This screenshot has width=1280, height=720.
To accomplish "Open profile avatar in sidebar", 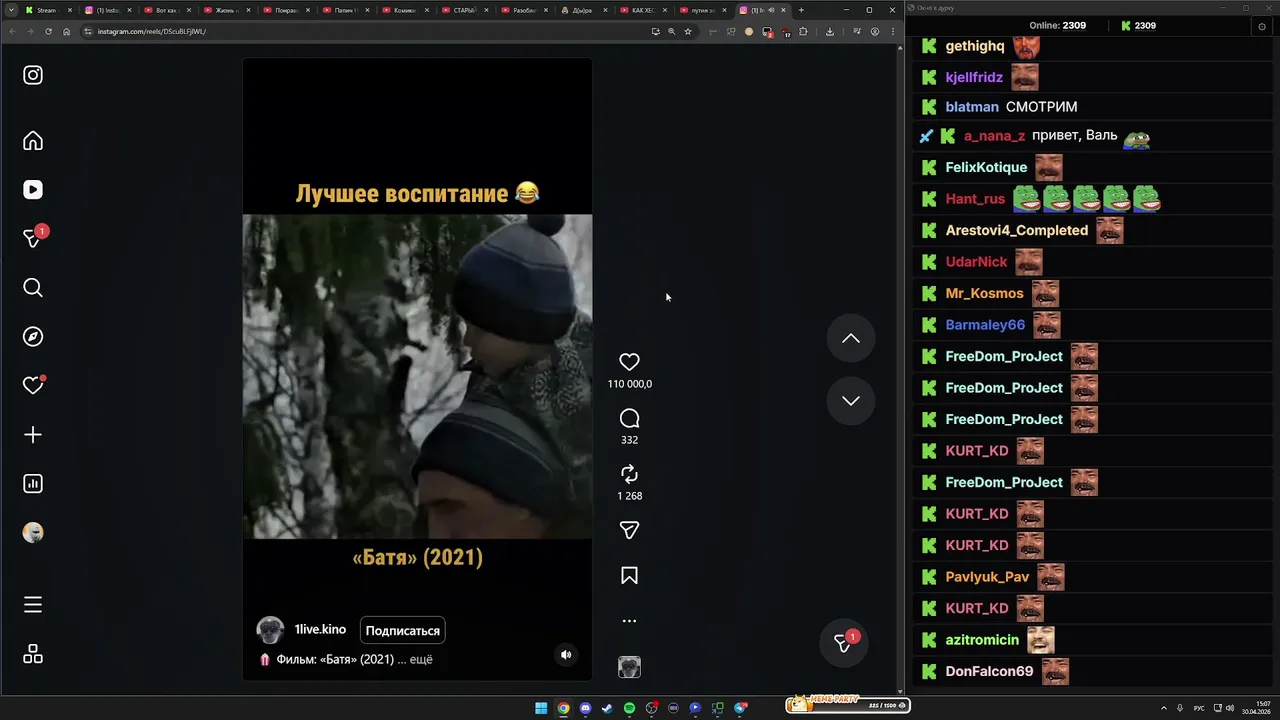I will (33, 533).
